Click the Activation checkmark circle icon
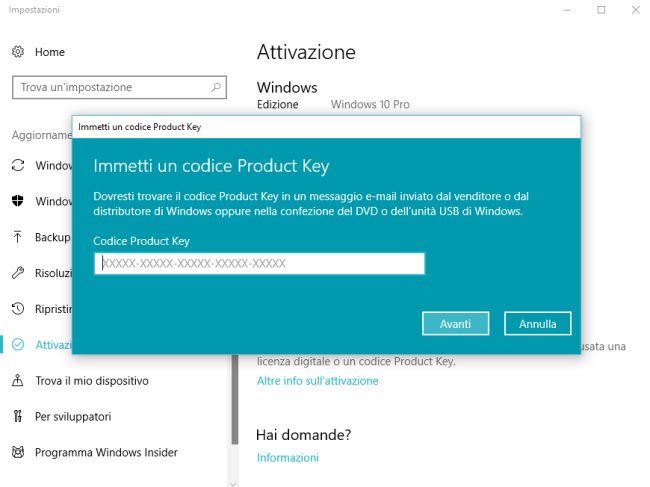The image size is (650, 487). (x=17, y=345)
